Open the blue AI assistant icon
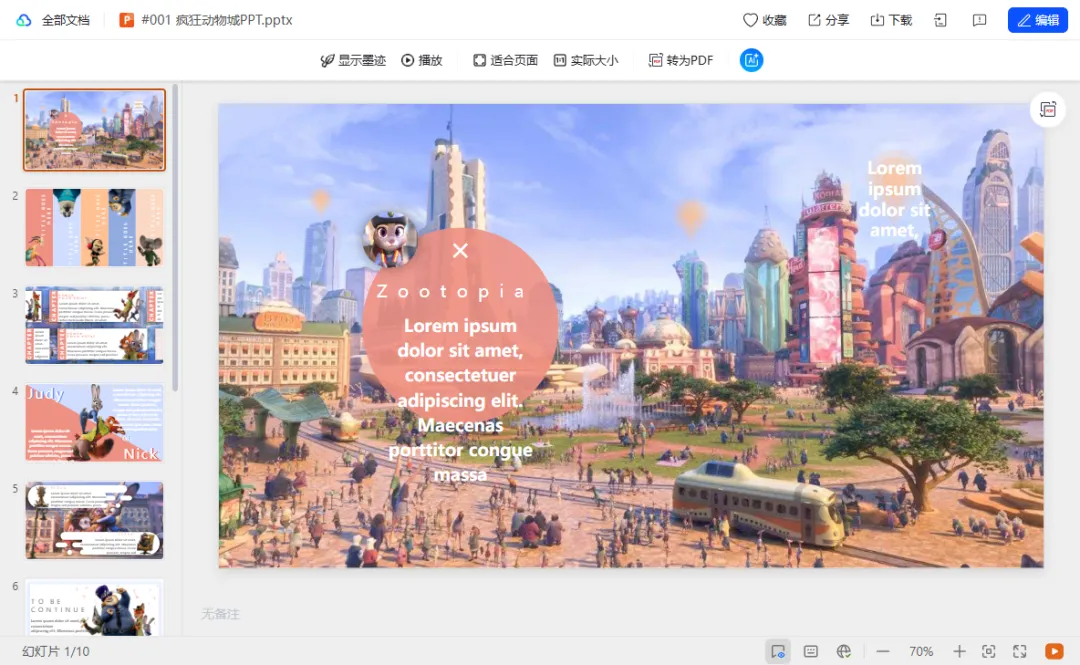 click(x=751, y=60)
